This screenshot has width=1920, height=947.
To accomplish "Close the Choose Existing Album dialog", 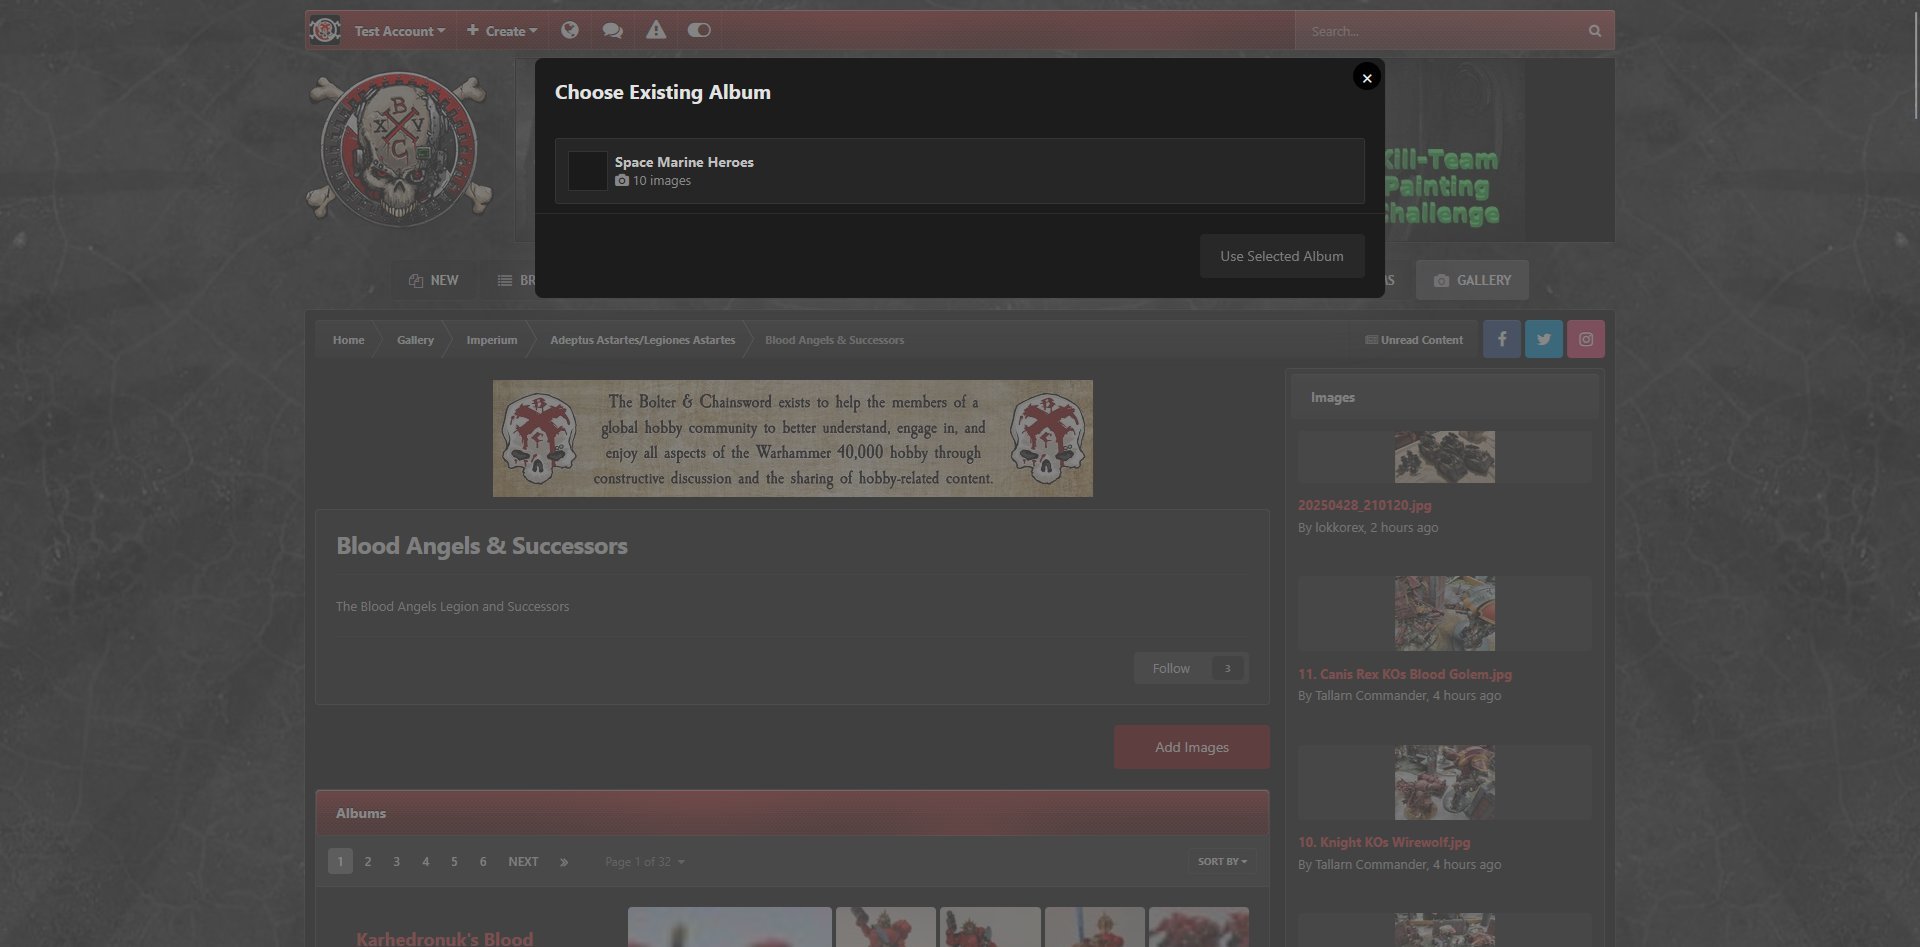I will pos(1366,77).
